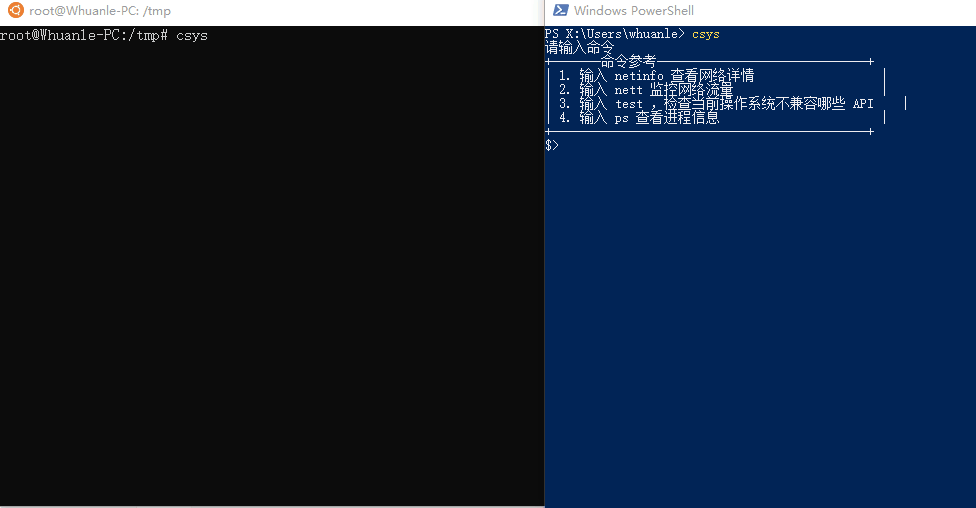Image resolution: width=976 pixels, height=508 pixels.
Task: Click the API text in option 3
Action: tap(863, 104)
